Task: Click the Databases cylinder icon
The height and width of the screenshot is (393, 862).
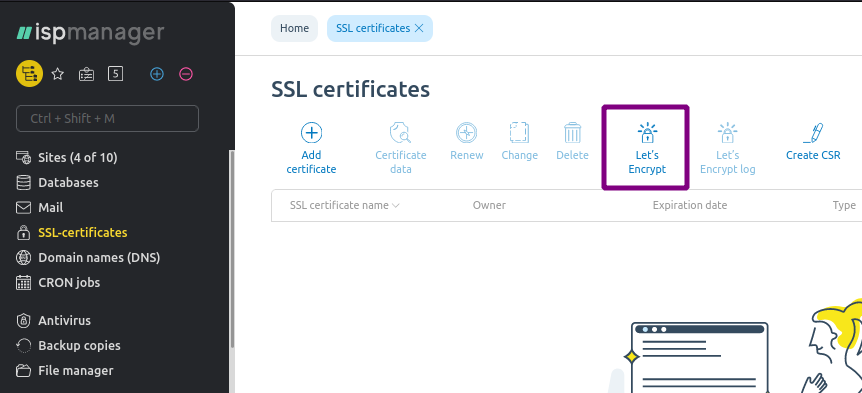Action: (x=24, y=182)
